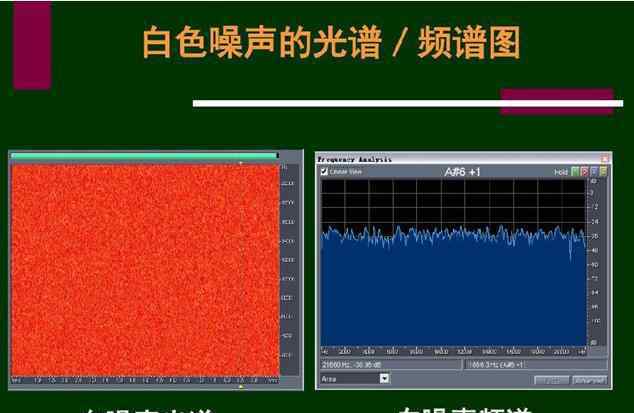Viewport: 634px width, 413px height.
Task: Toggle the Linear View checkbox
Action: [324, 172]
